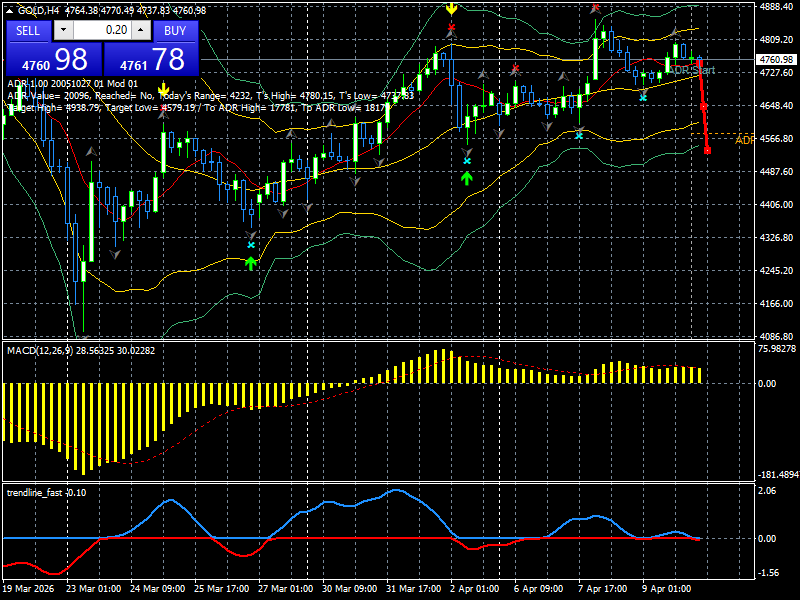The height and width of the screenshot is (600, 800).
Task: Click the current price tag 4760.98 on axis
Action: (776, 60)
